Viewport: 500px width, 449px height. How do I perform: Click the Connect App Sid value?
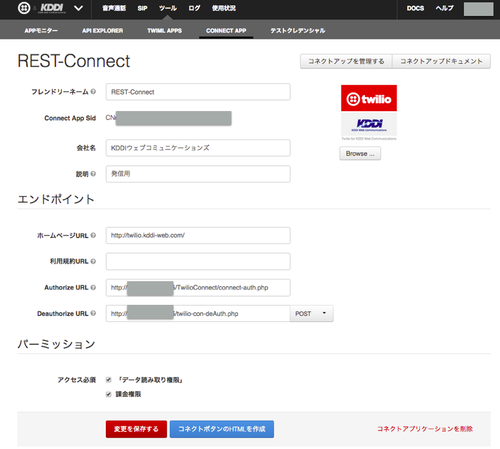pyautogui.click(x=168, y=118)
